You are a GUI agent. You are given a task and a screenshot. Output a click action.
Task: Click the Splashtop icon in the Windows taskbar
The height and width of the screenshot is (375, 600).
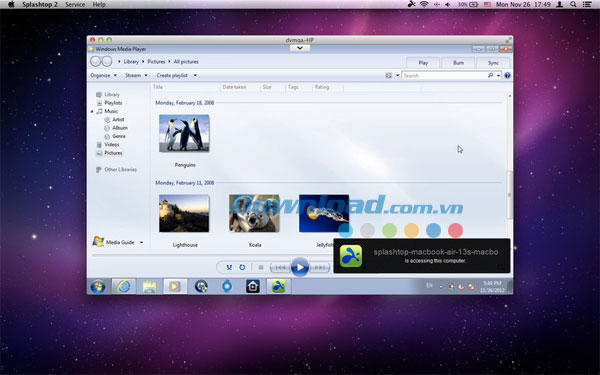pyautogui.click(x=279, y=286)
